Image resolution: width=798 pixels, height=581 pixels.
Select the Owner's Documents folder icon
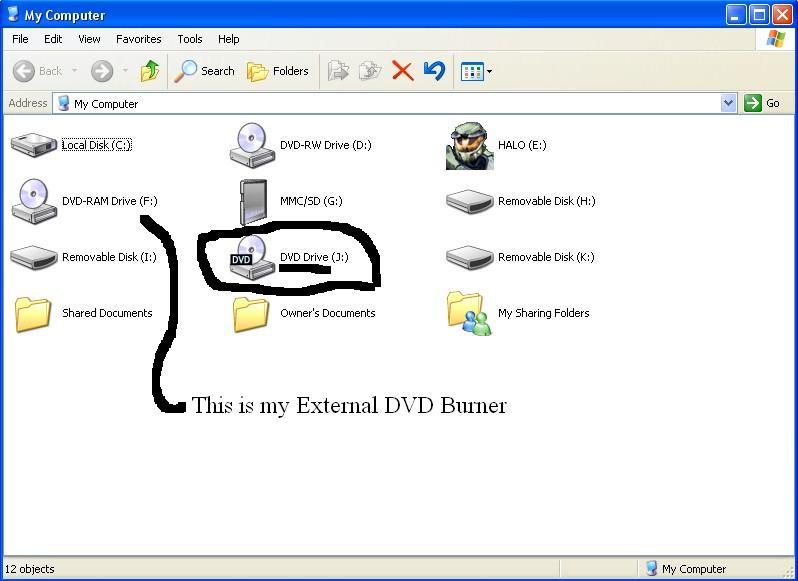(x=251, y=314)
